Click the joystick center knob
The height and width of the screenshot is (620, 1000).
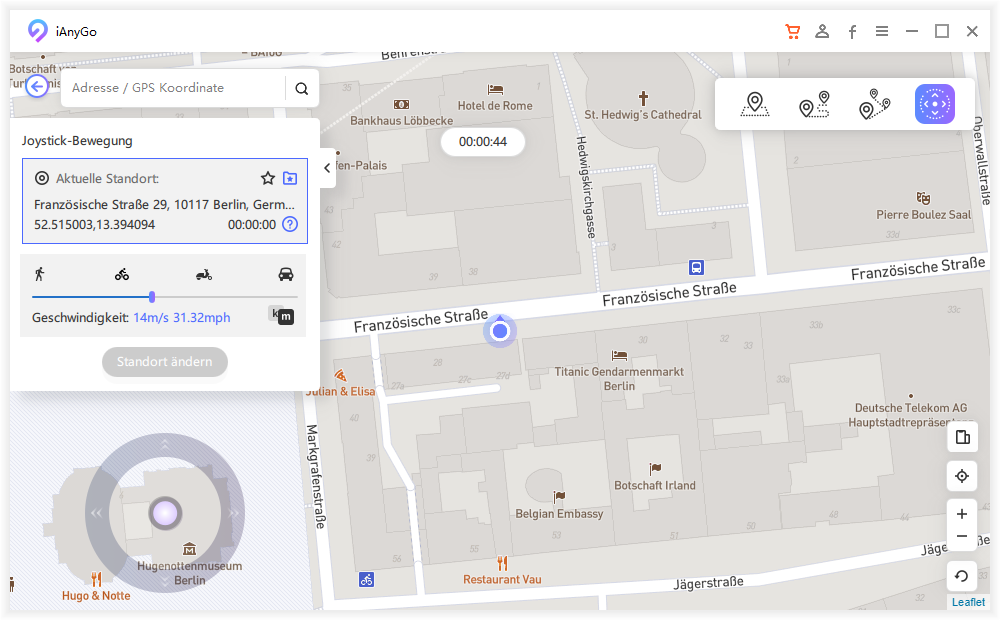click(x=165, y=513)
